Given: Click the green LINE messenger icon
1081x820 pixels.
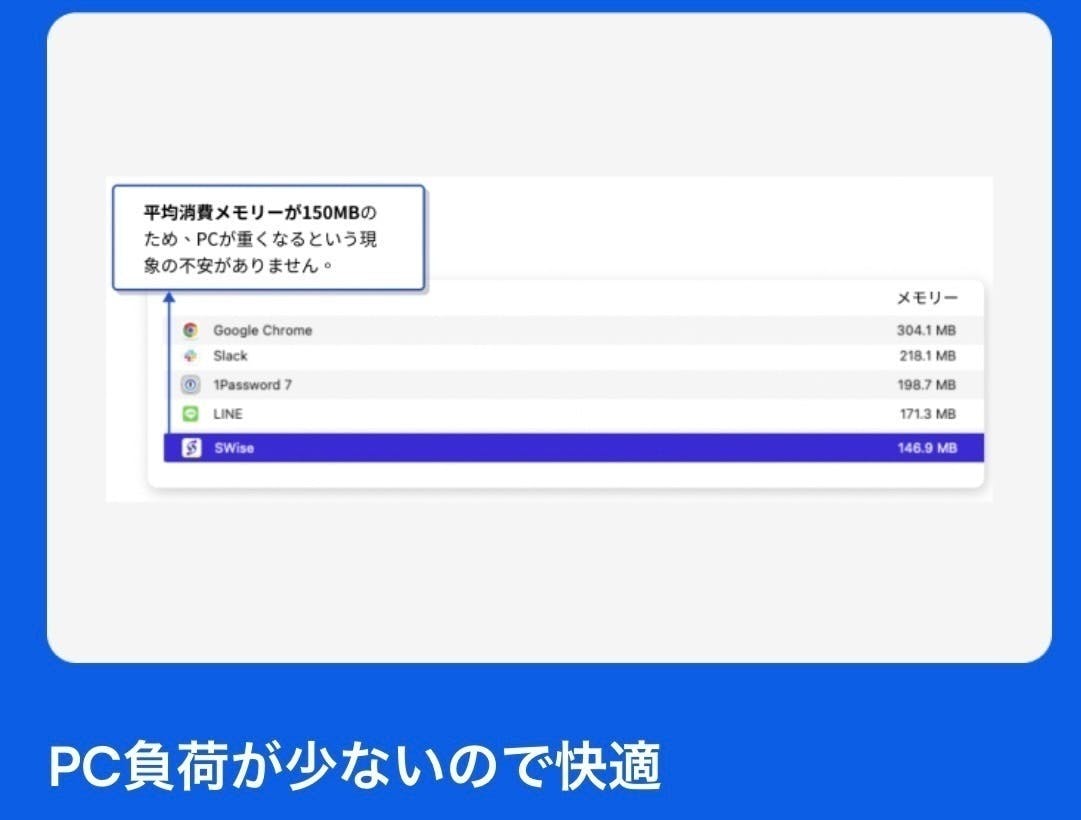Looking at the screenshot, I should [x=188, y=413].
